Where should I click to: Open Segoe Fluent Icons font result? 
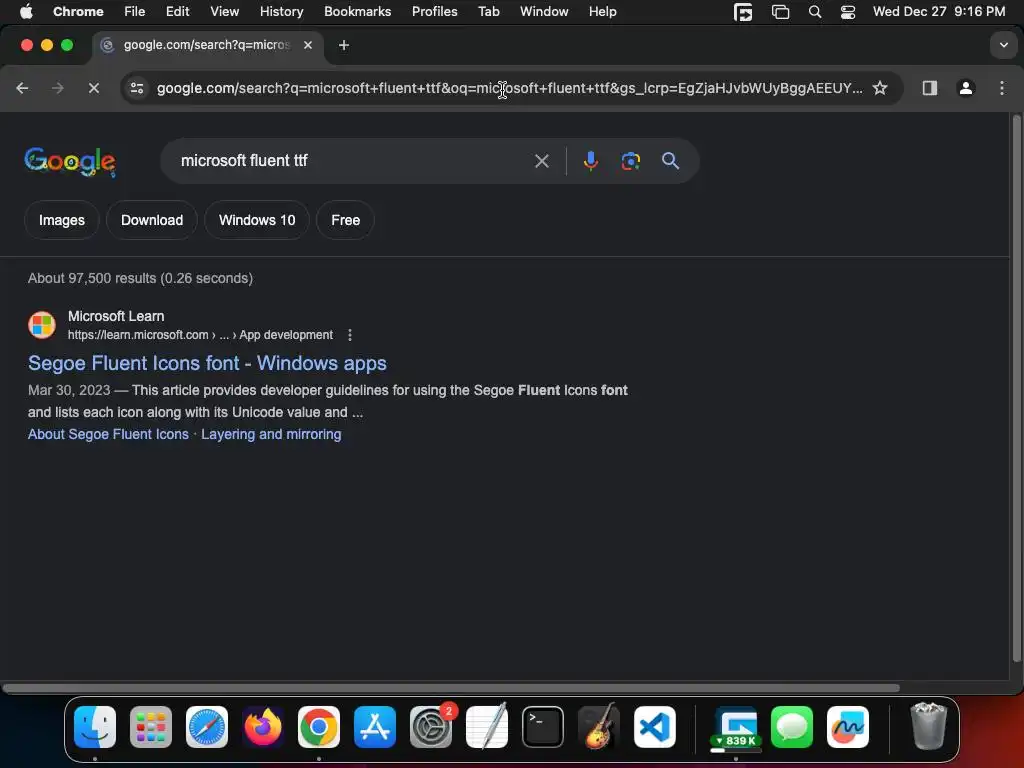(x=207, y=363)
